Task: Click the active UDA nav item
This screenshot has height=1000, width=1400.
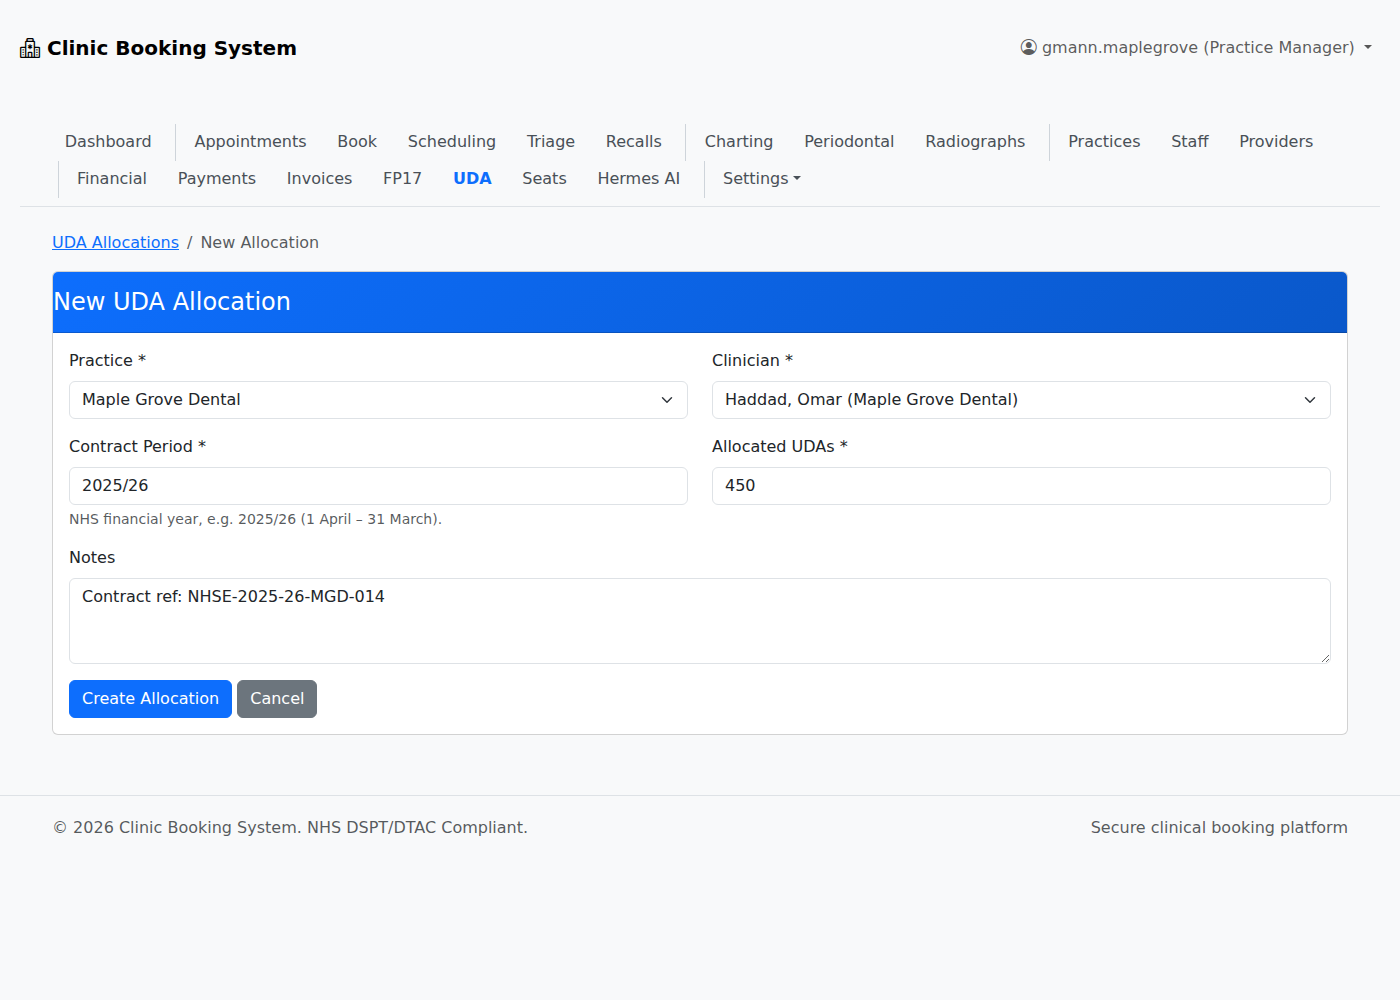Action: 472,178
